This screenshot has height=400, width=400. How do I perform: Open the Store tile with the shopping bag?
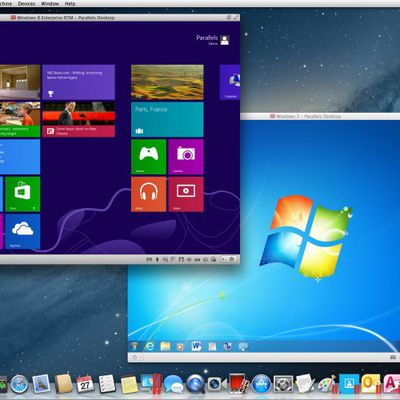[x=23, y=194]
